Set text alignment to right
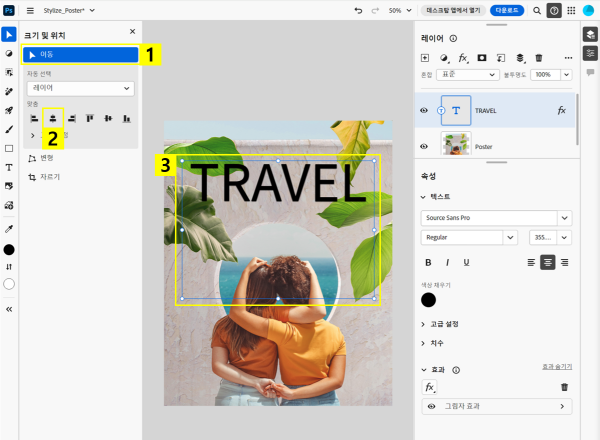600x440 pixels. pyautogui.click(x=564, y=262)
